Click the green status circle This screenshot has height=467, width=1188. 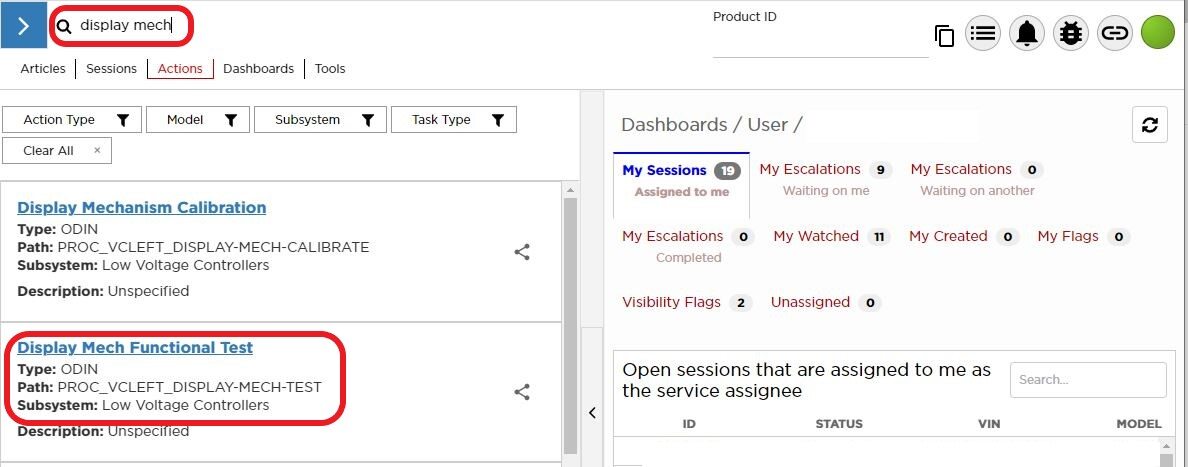click(1158, 33)
